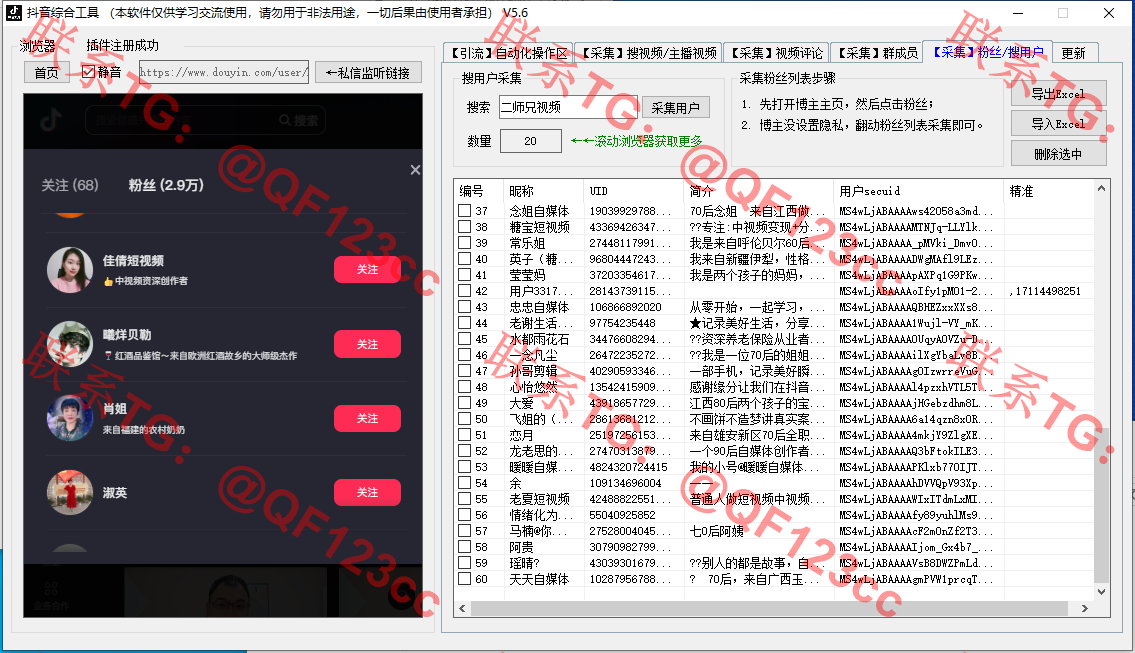Open the 【采集】搜视频/主播视频 tab
This screenshot has width=1135, height=653.
point(649,53)
